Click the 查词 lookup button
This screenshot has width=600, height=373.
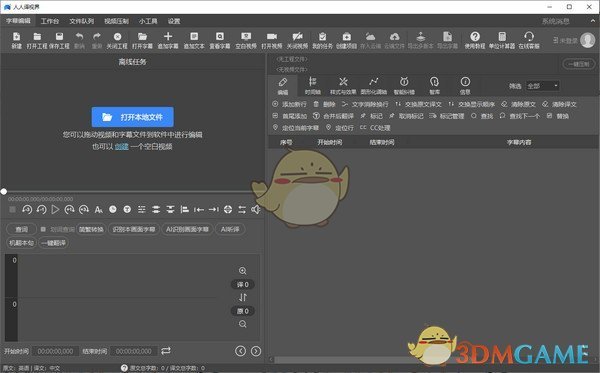[x=21, y=229]
